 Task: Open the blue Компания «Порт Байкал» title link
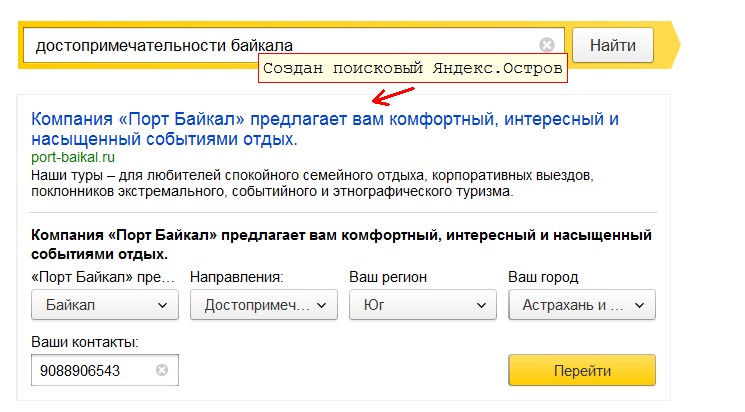click(x=326, y=129)
